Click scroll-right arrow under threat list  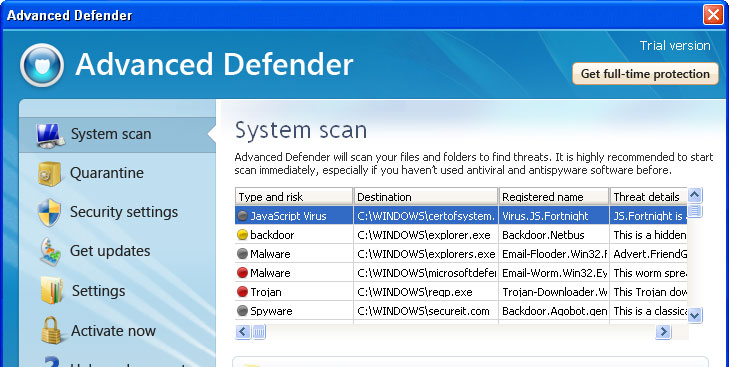coord(663,332)
